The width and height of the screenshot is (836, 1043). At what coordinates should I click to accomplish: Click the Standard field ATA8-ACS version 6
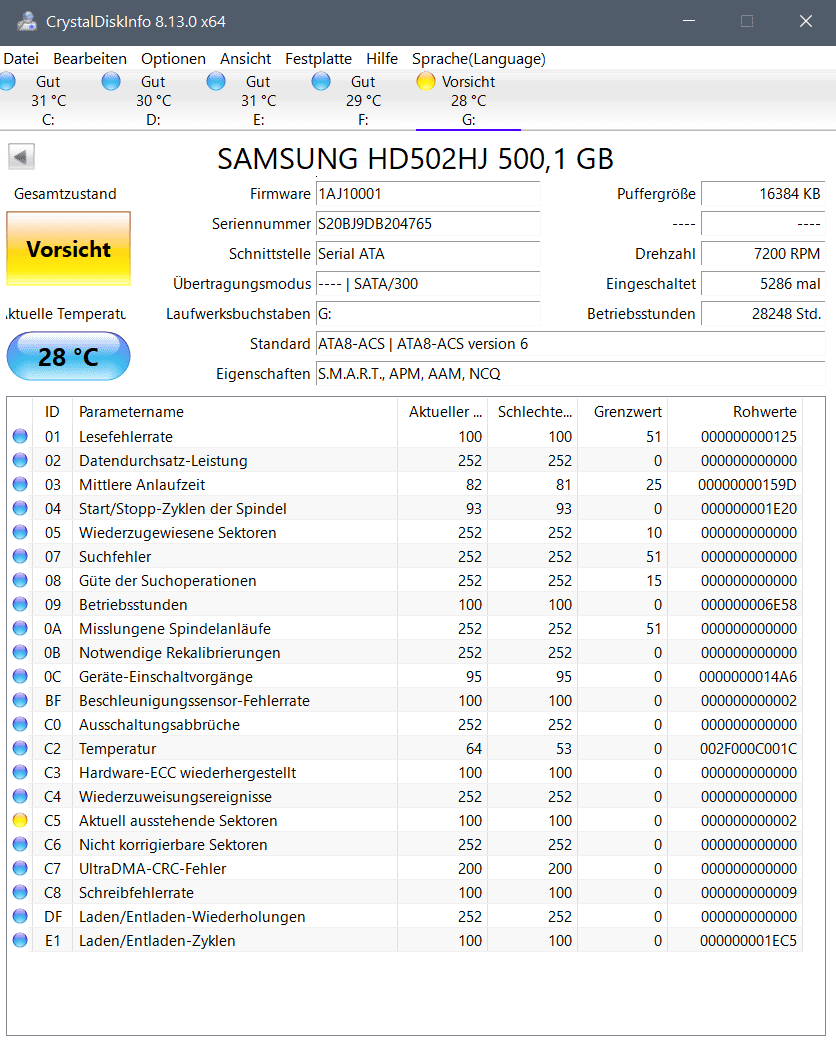click(571, 344)
